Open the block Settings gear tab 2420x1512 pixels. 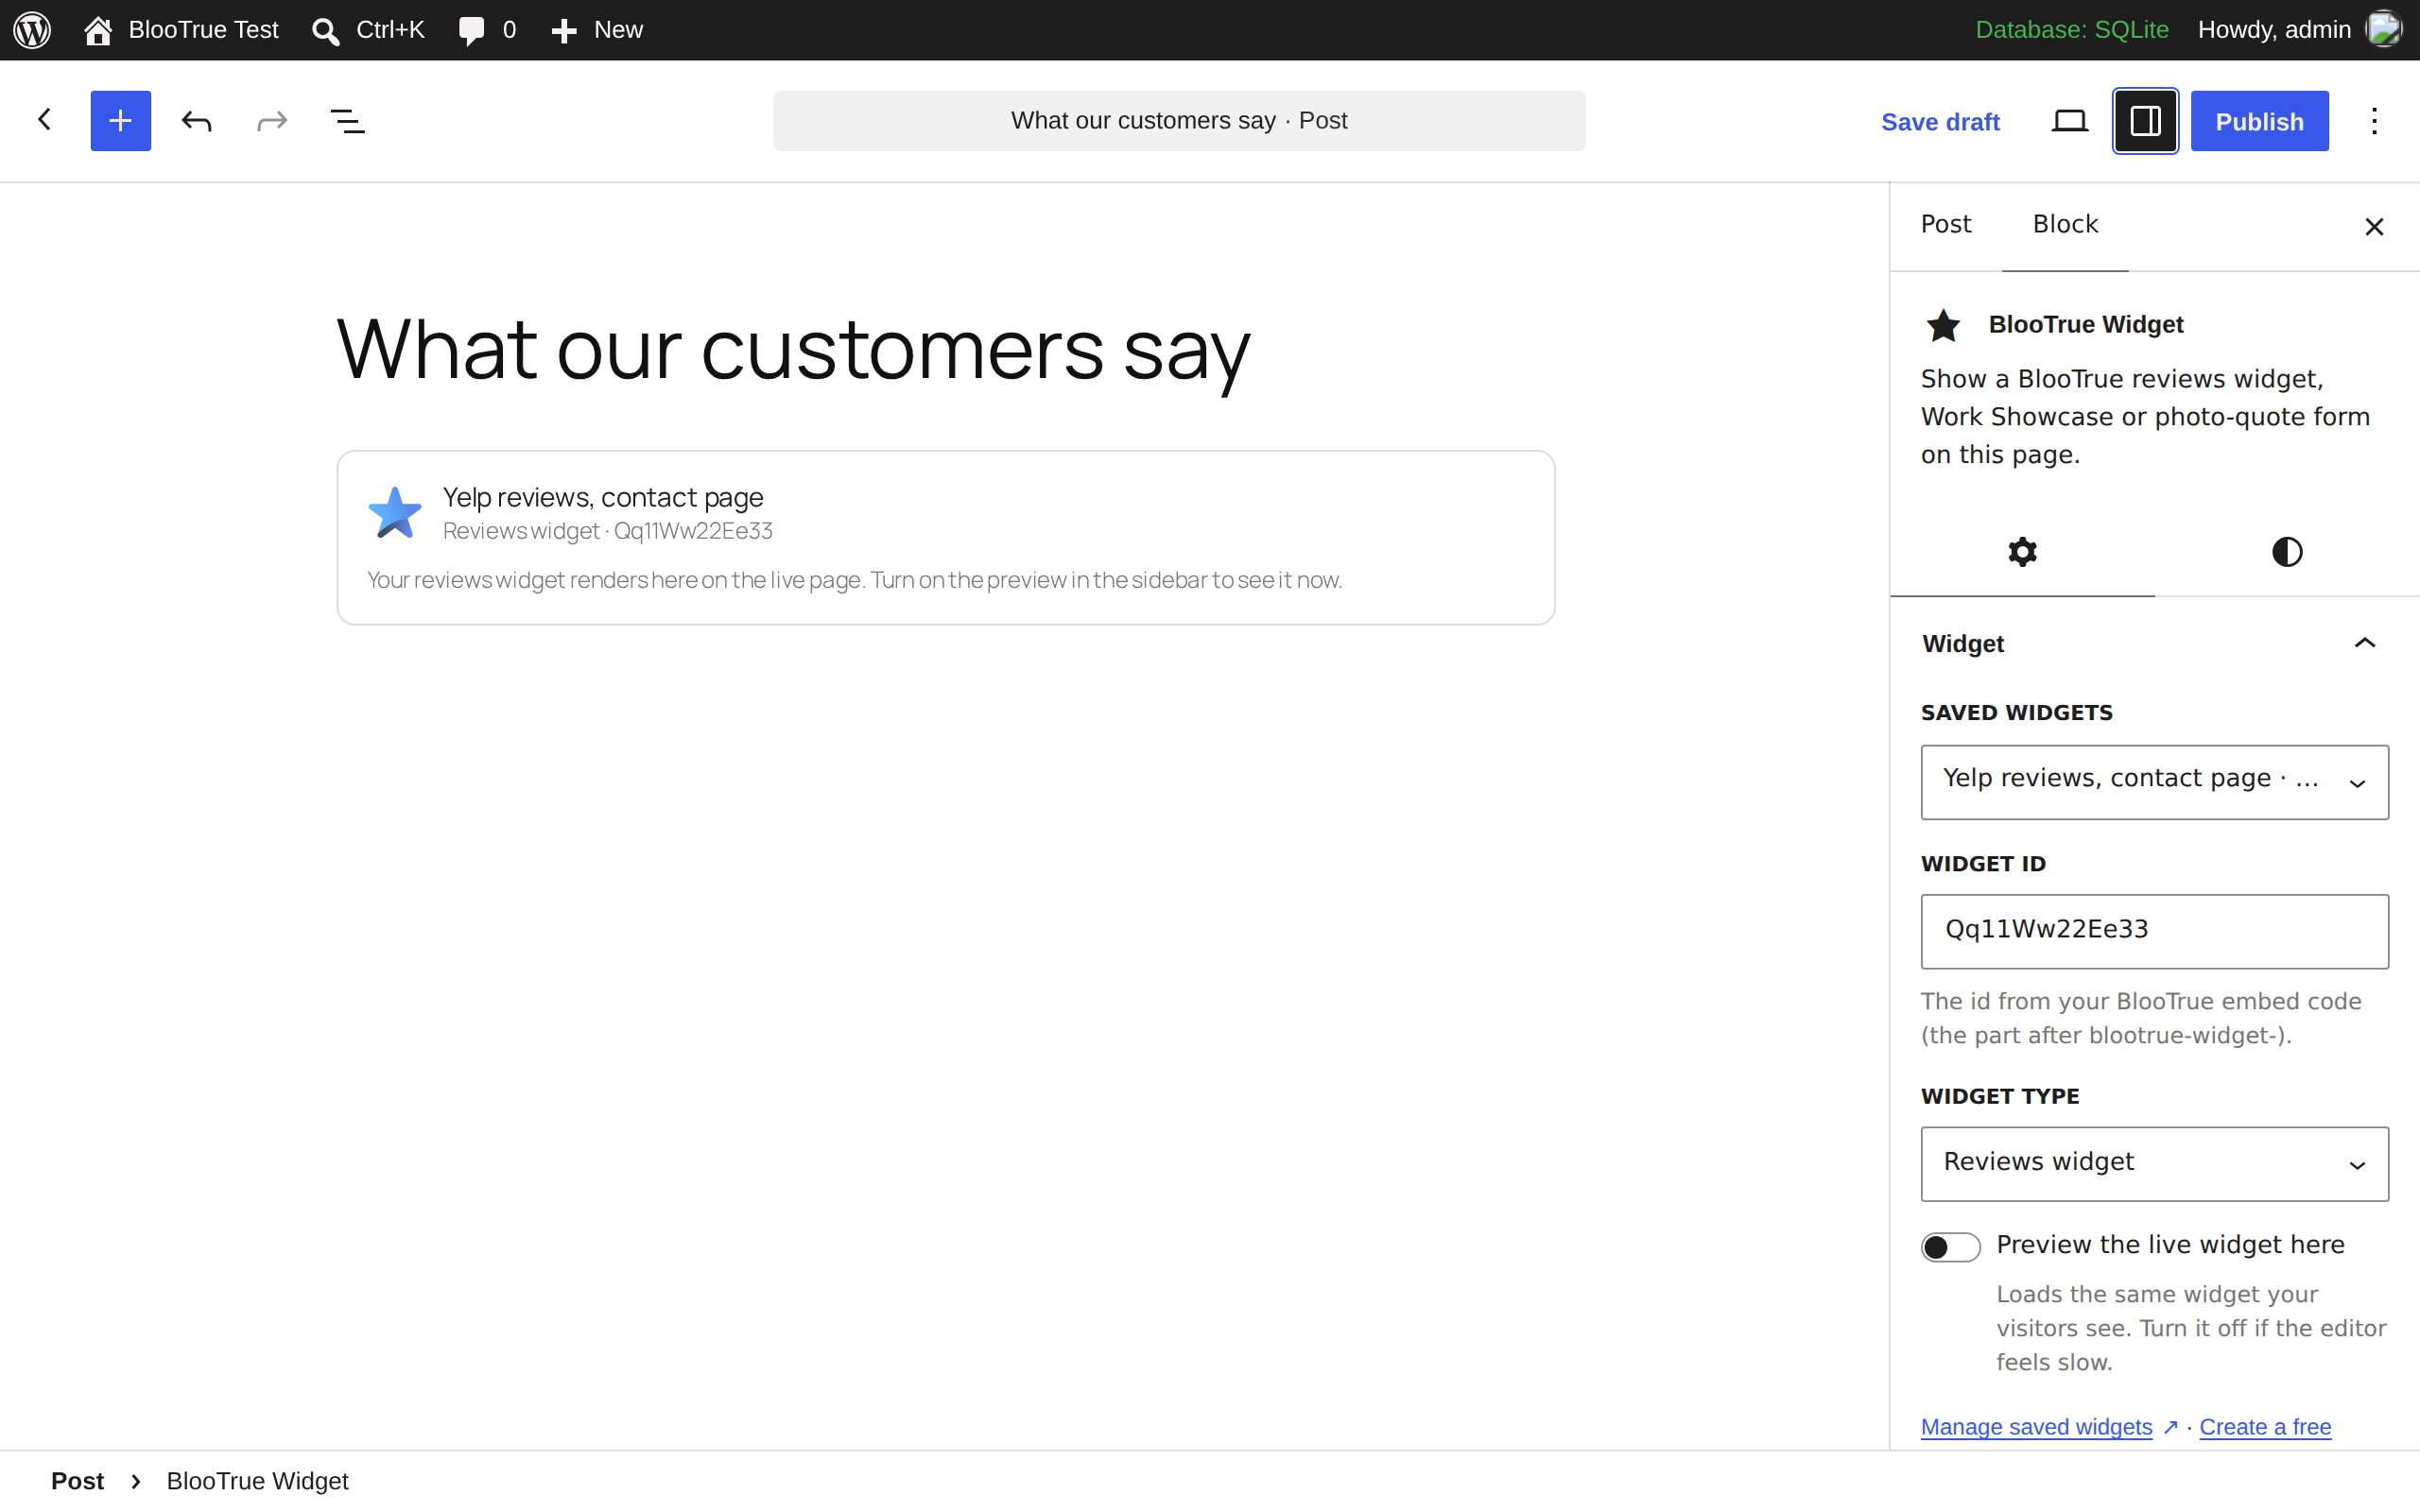2022,552
